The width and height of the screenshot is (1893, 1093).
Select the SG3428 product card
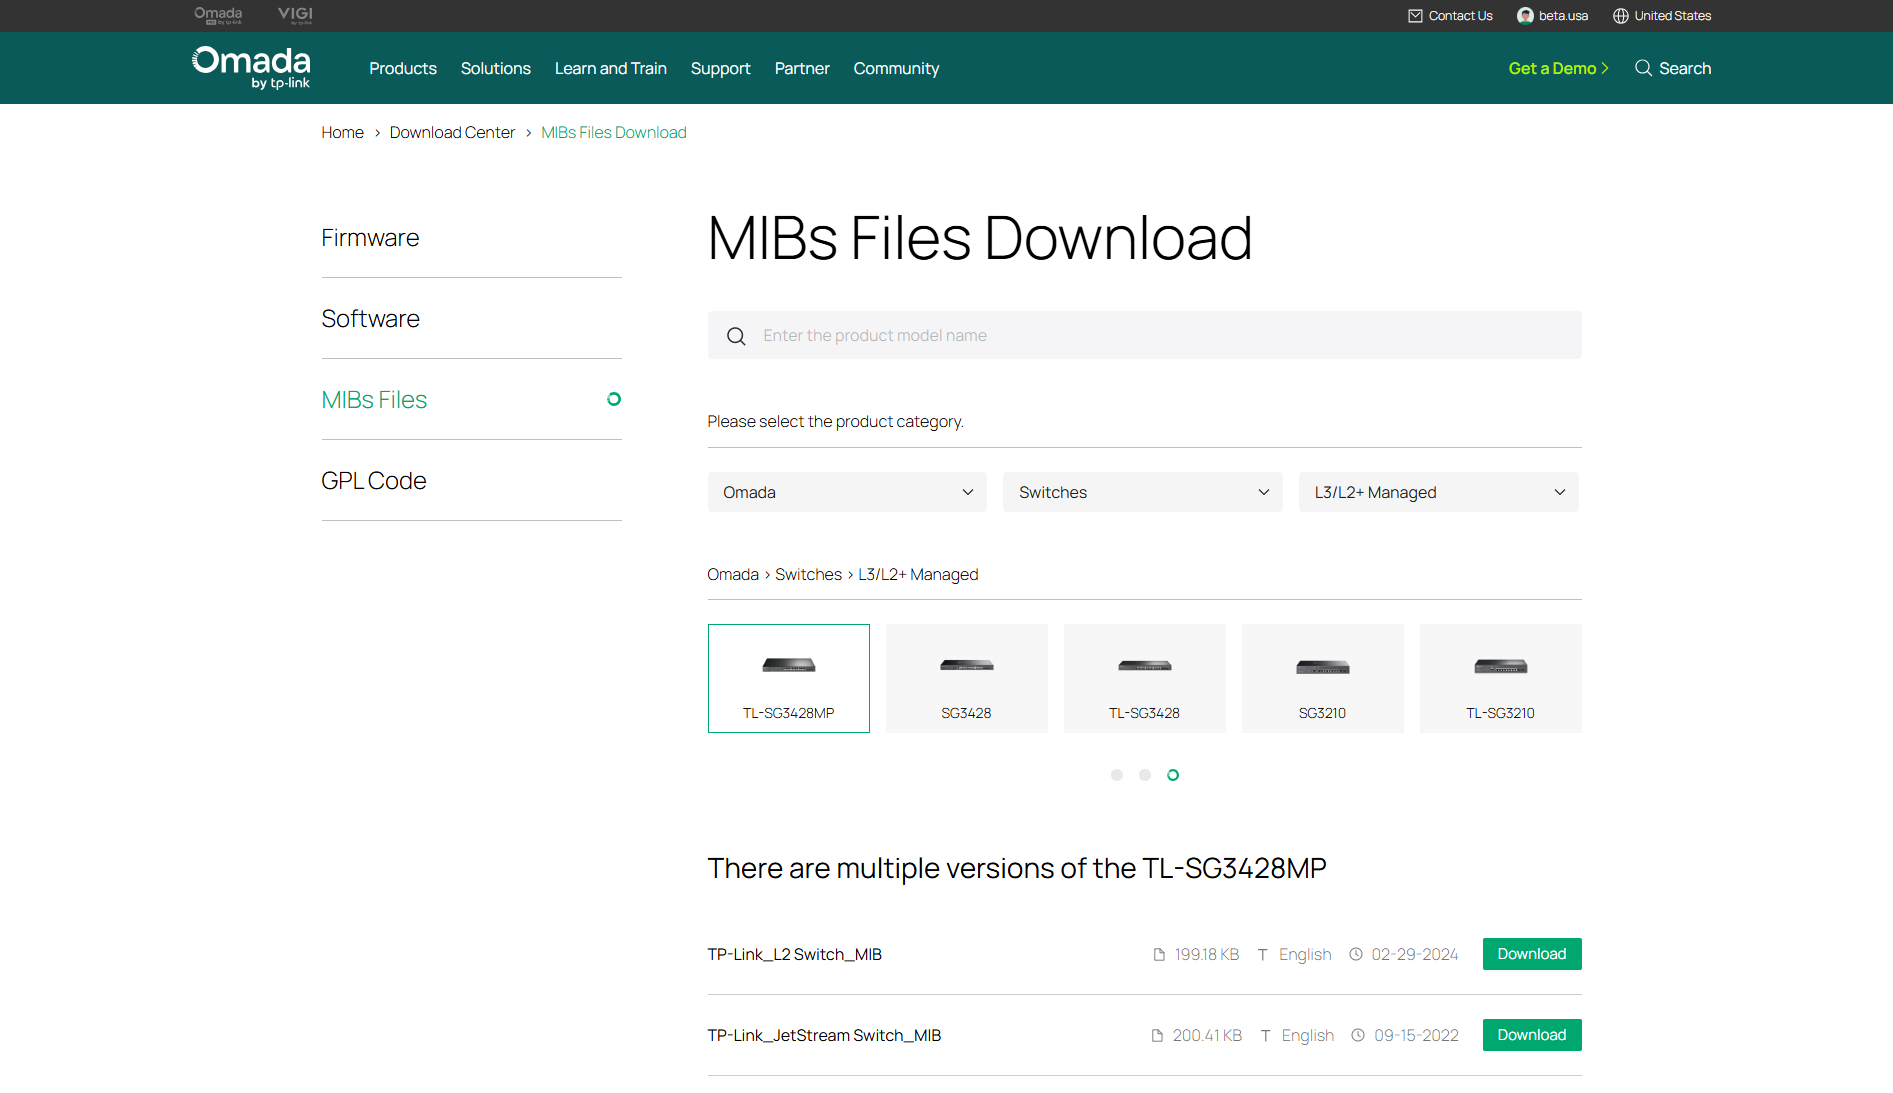click(967, 678)
